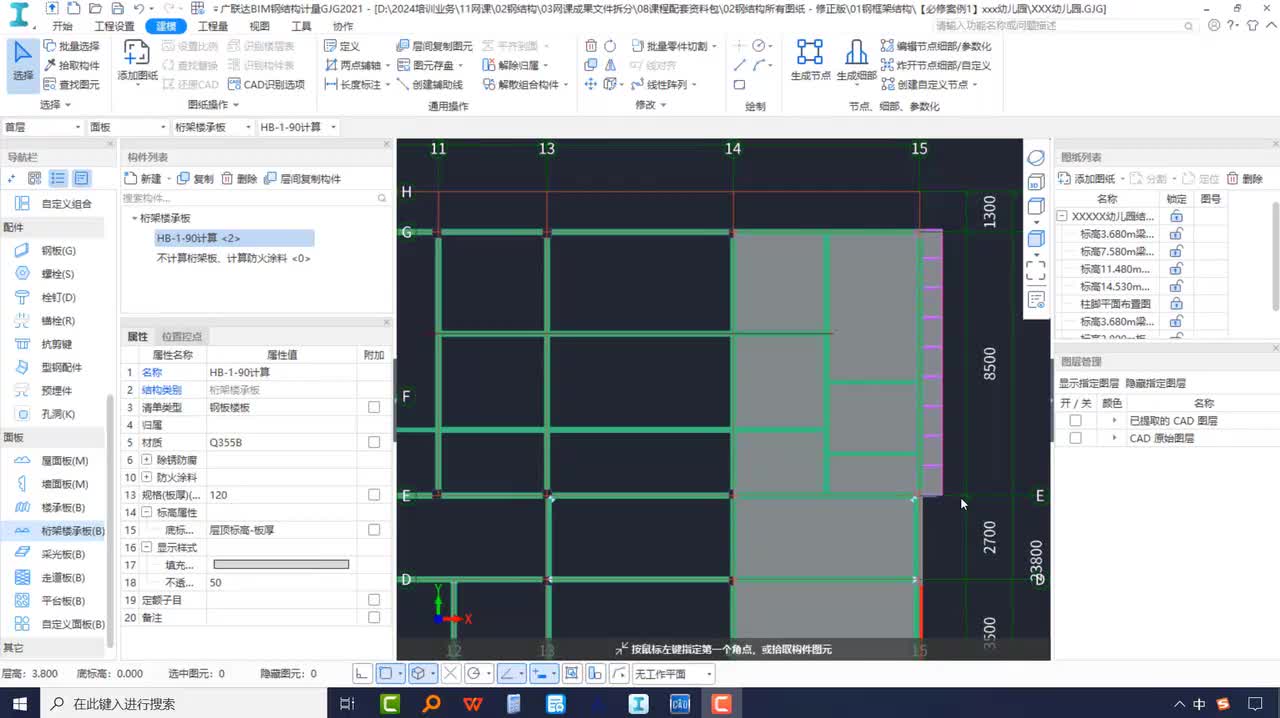
Task: Select HB-1-90计算 <2> in component list
Action: (234, 238)
